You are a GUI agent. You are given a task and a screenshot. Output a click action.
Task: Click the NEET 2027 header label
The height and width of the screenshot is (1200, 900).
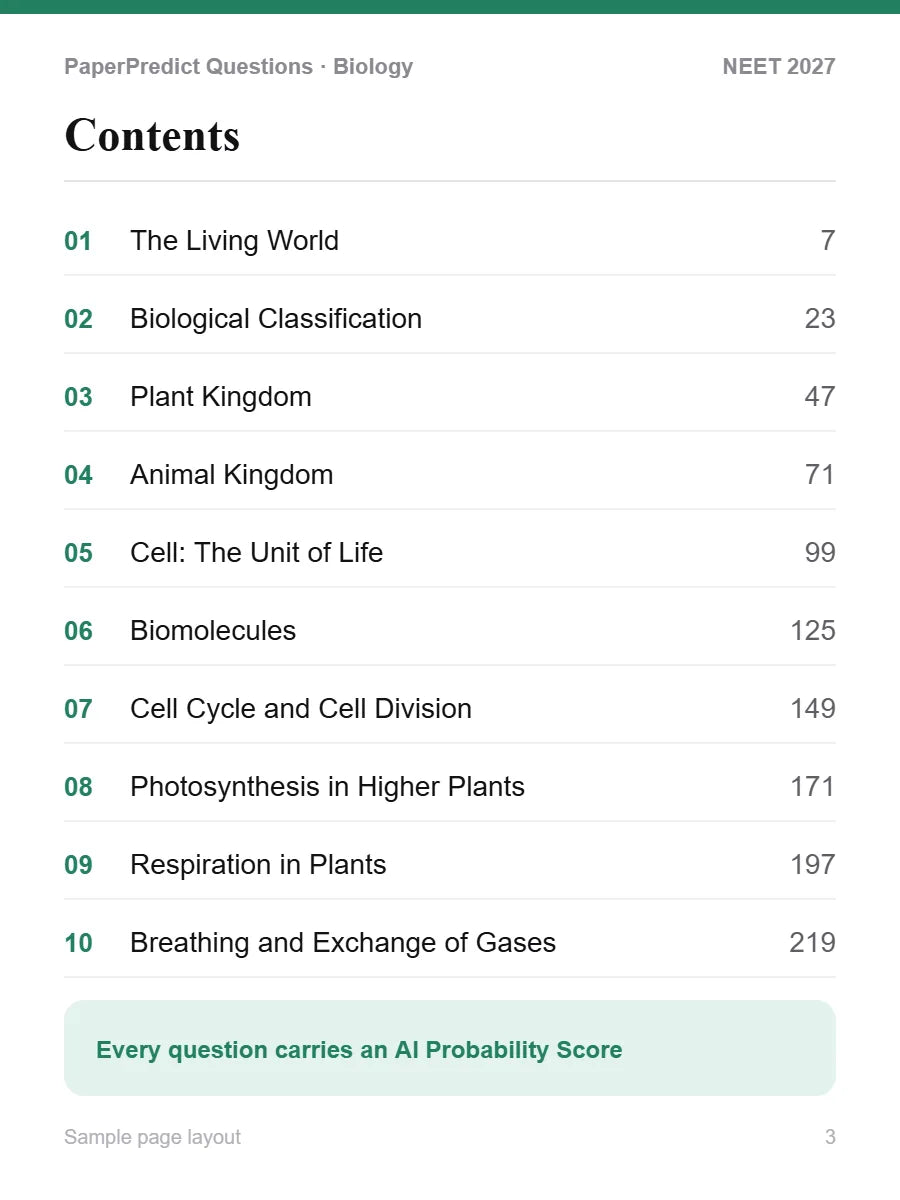click(x=779, y=67)
